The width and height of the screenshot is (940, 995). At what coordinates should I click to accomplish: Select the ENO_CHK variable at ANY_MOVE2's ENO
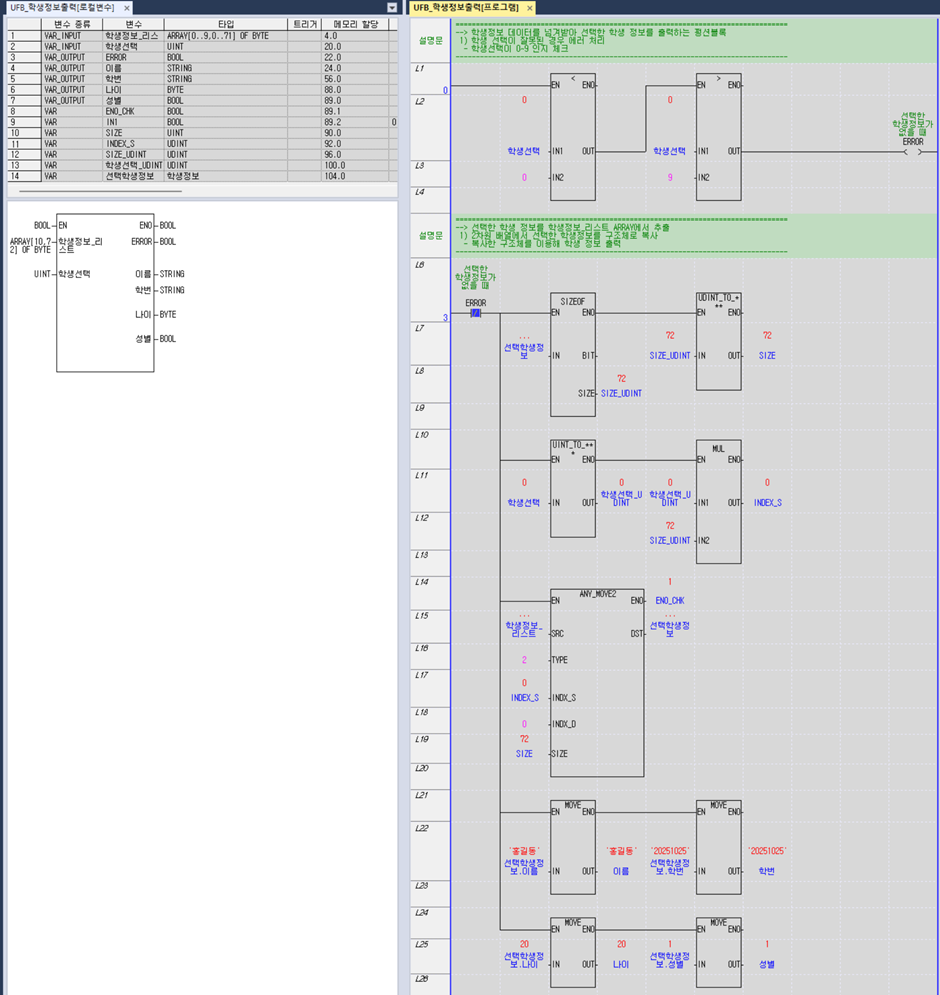coord(670,600)
